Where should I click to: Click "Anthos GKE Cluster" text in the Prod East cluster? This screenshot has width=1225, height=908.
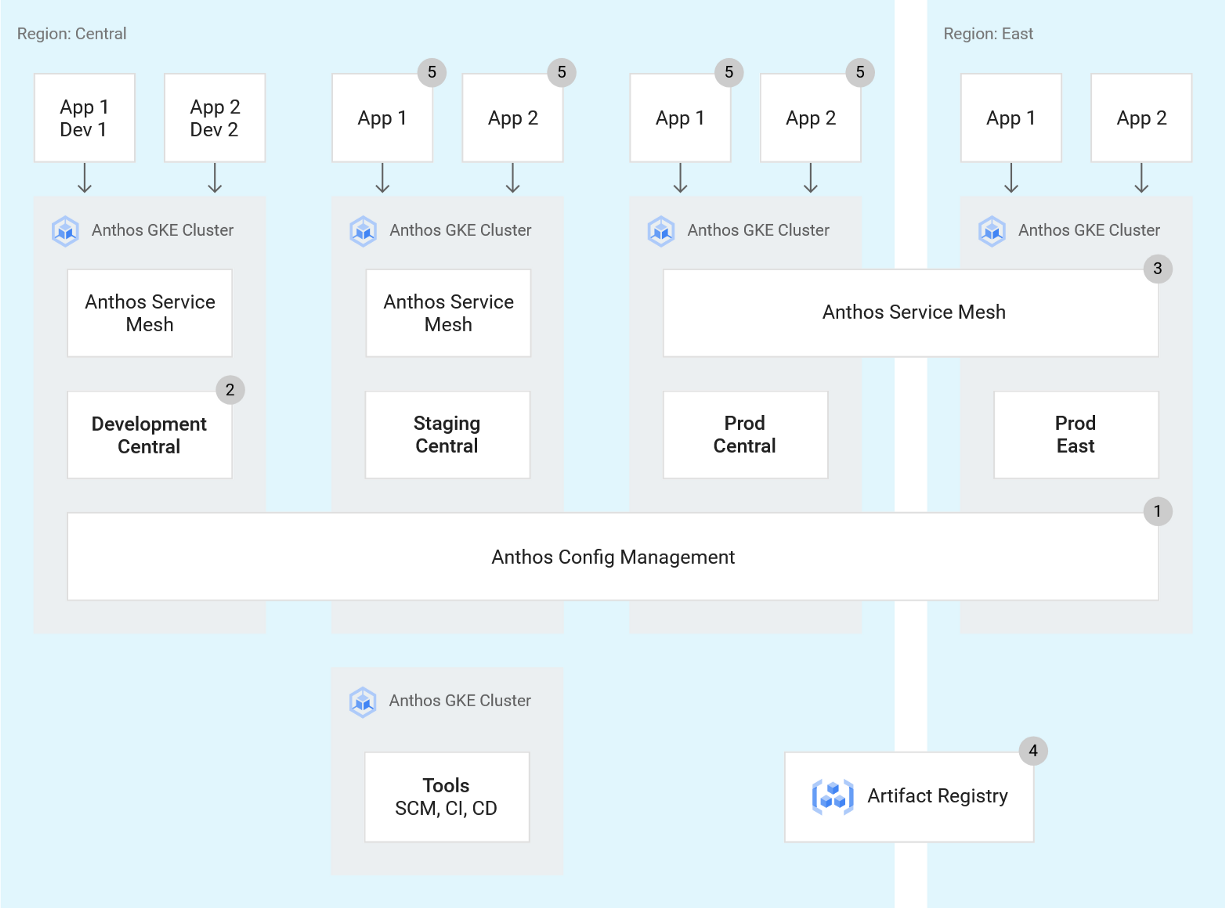click(1090, 230)
